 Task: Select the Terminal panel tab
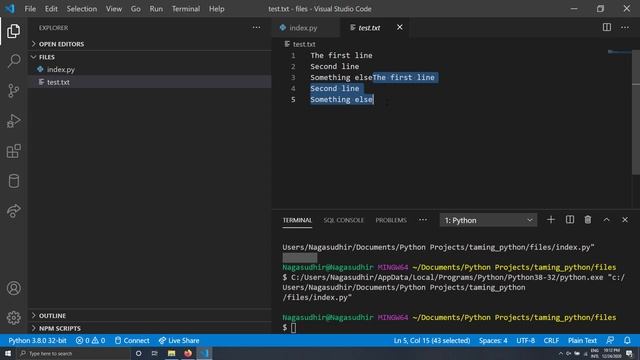(297, 220)
